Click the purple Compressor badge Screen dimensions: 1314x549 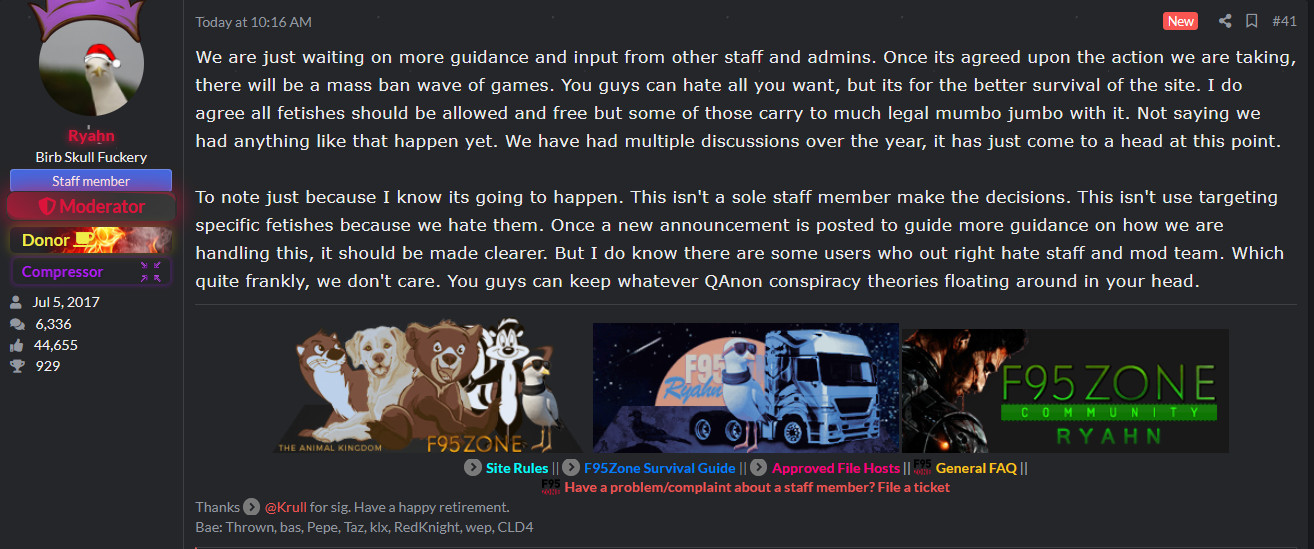(x=91, y=271)
